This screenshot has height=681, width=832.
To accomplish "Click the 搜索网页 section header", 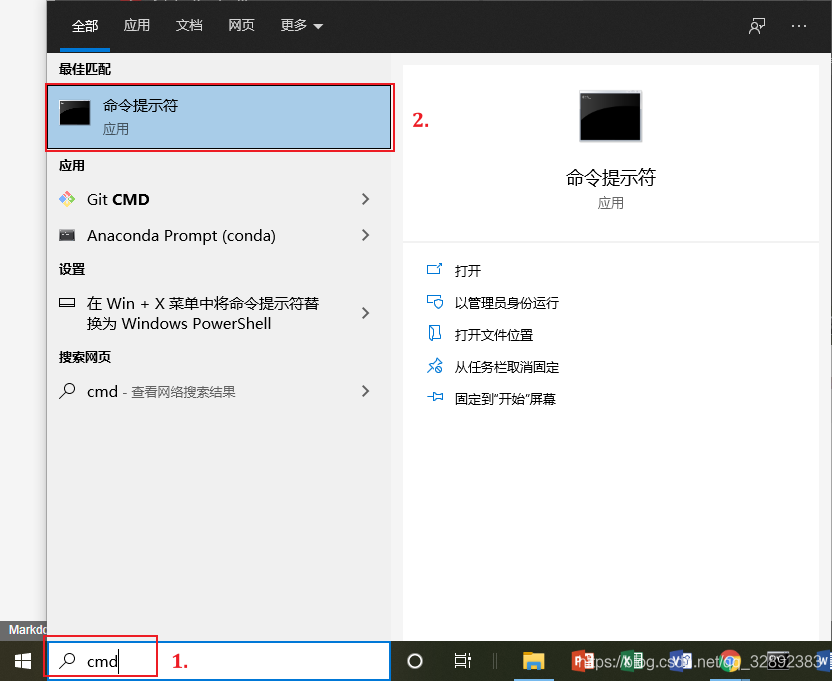I will coord(84,357).
